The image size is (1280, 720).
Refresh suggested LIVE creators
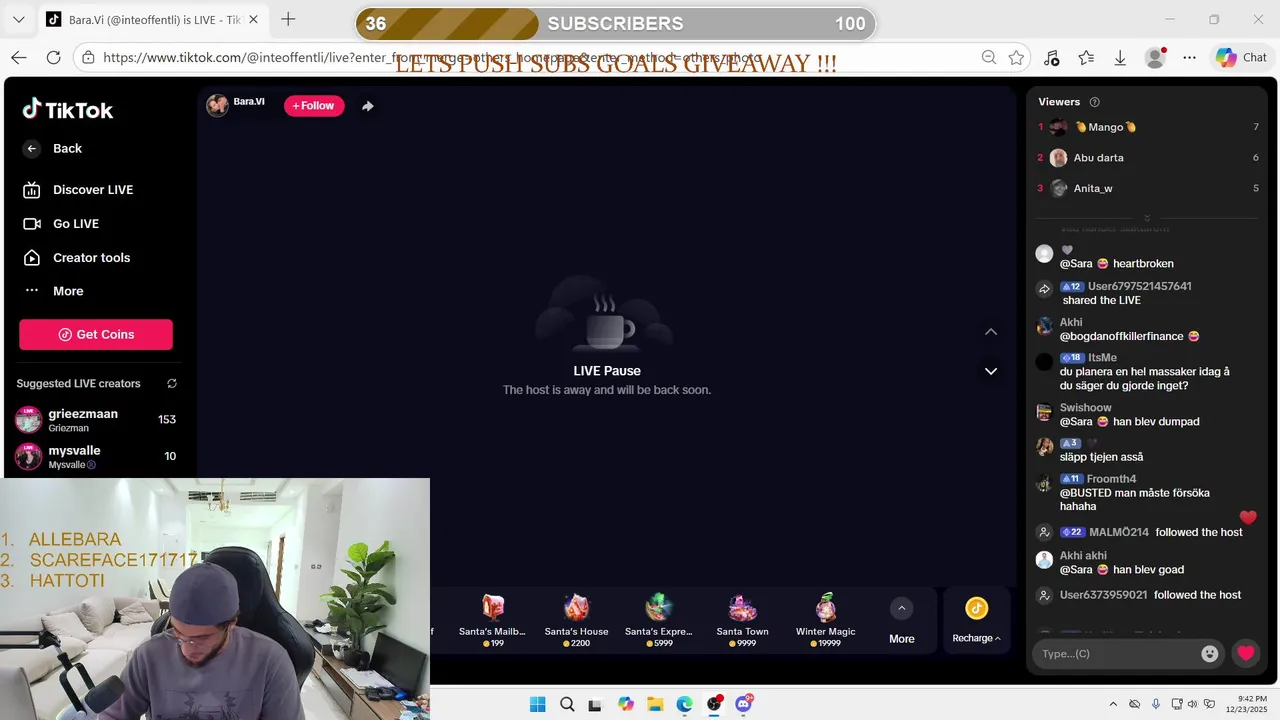pos(172,383)
